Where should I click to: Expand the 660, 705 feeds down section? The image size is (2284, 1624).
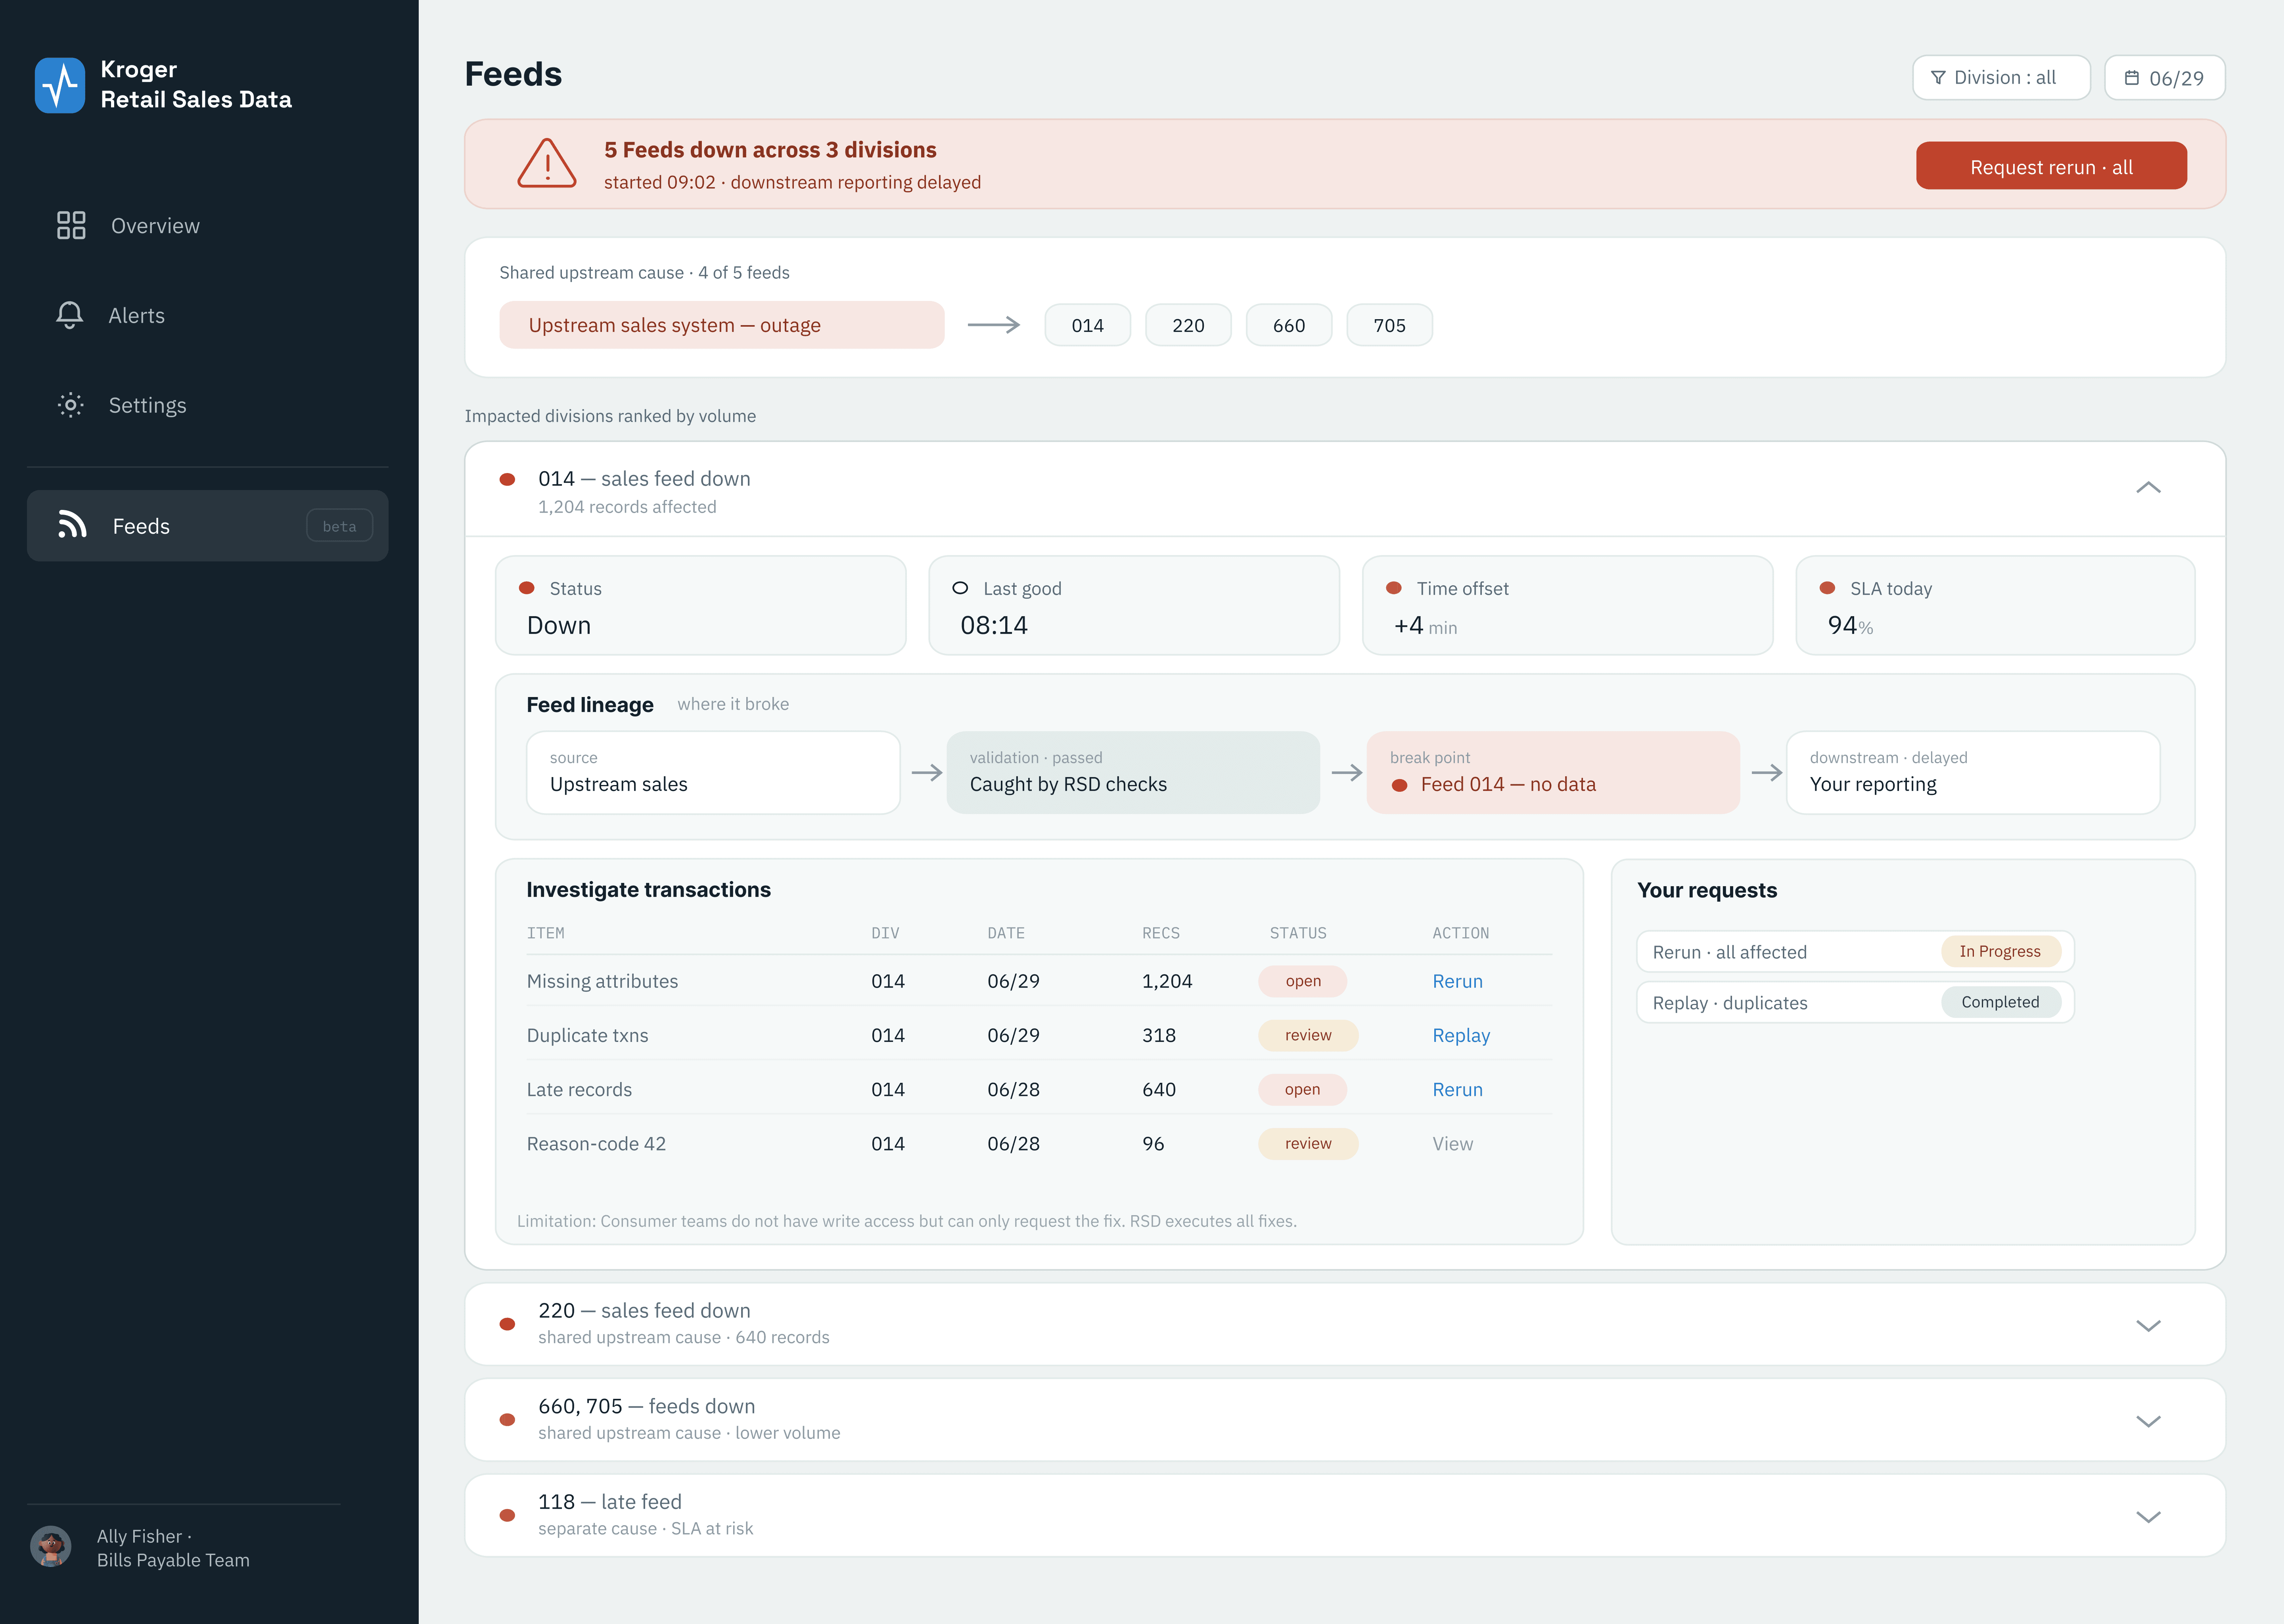[x=2148, y=1421]
